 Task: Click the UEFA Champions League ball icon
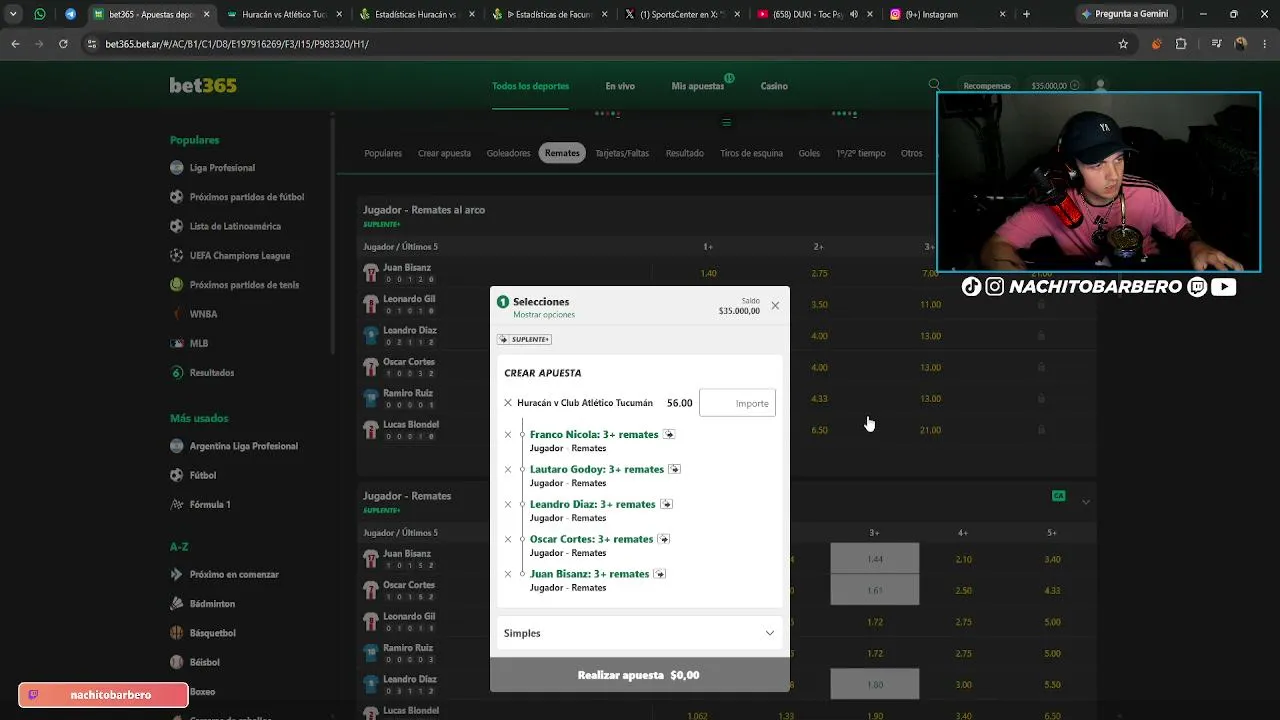click(177, 255)
